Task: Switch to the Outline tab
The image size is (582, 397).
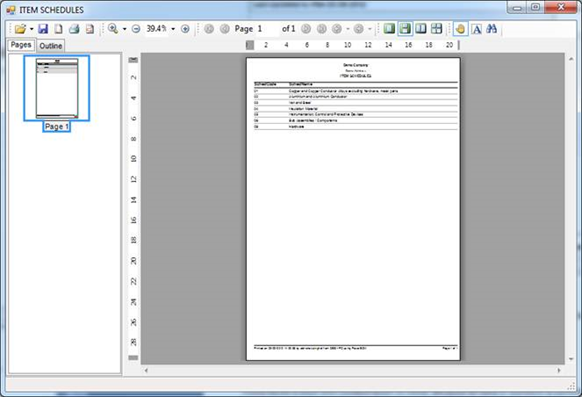Action: 51,46
